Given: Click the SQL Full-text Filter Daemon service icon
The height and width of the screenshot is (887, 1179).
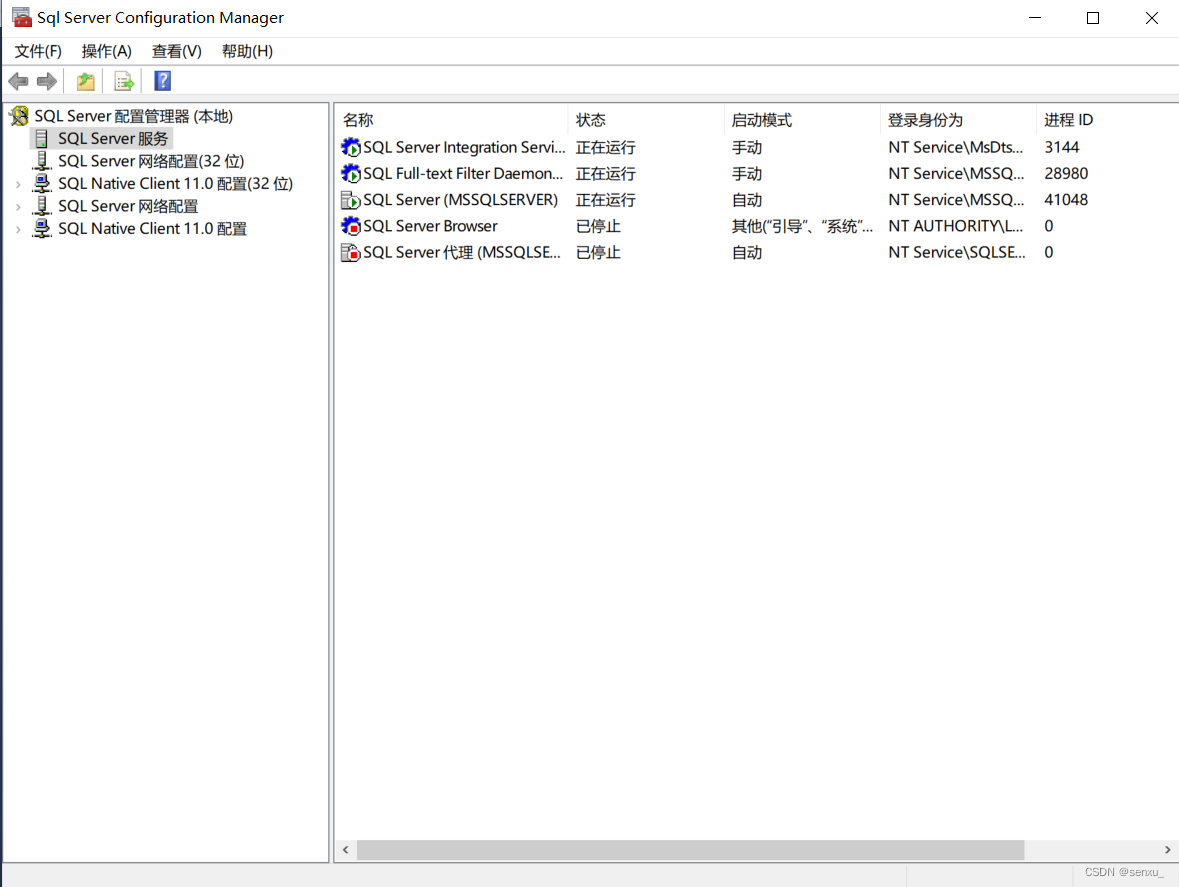Looking at the screenshot, I should 350,174.
